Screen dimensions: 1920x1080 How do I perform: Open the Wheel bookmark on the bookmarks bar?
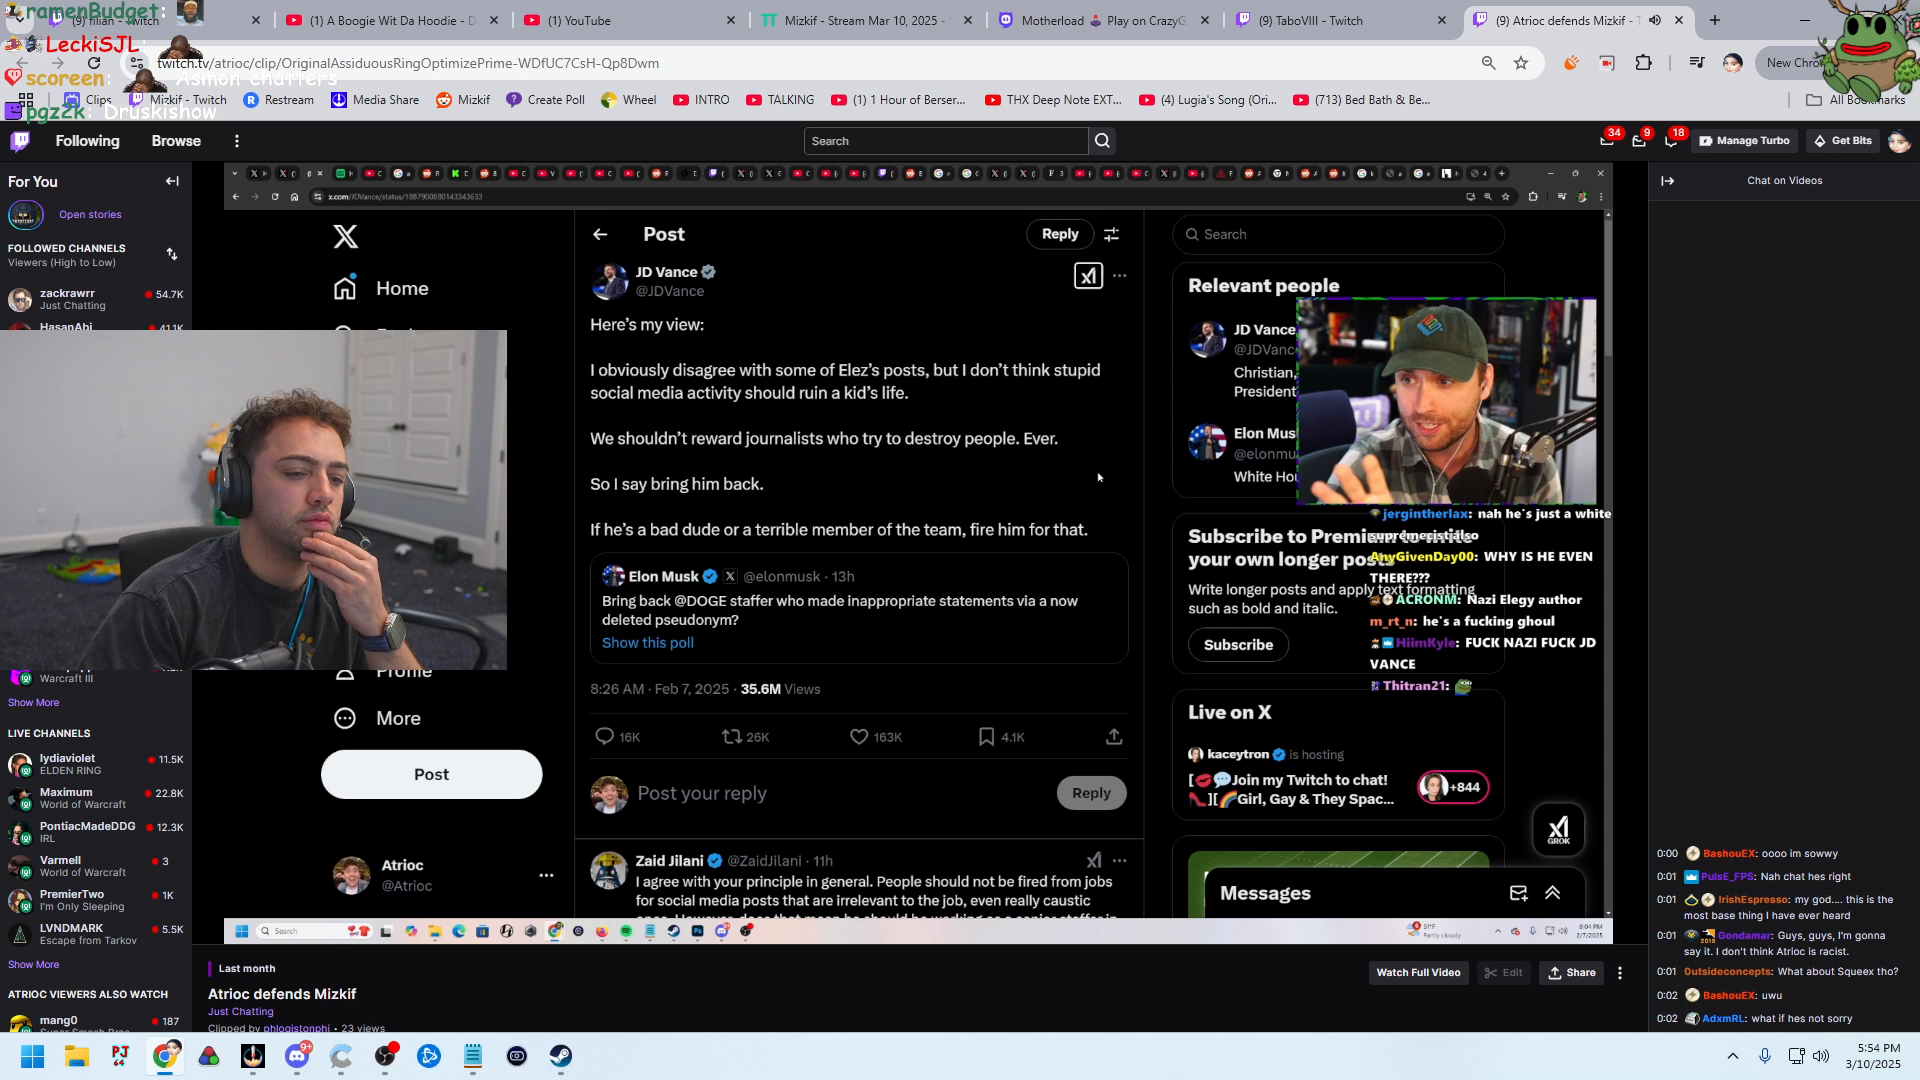(628, 99)
